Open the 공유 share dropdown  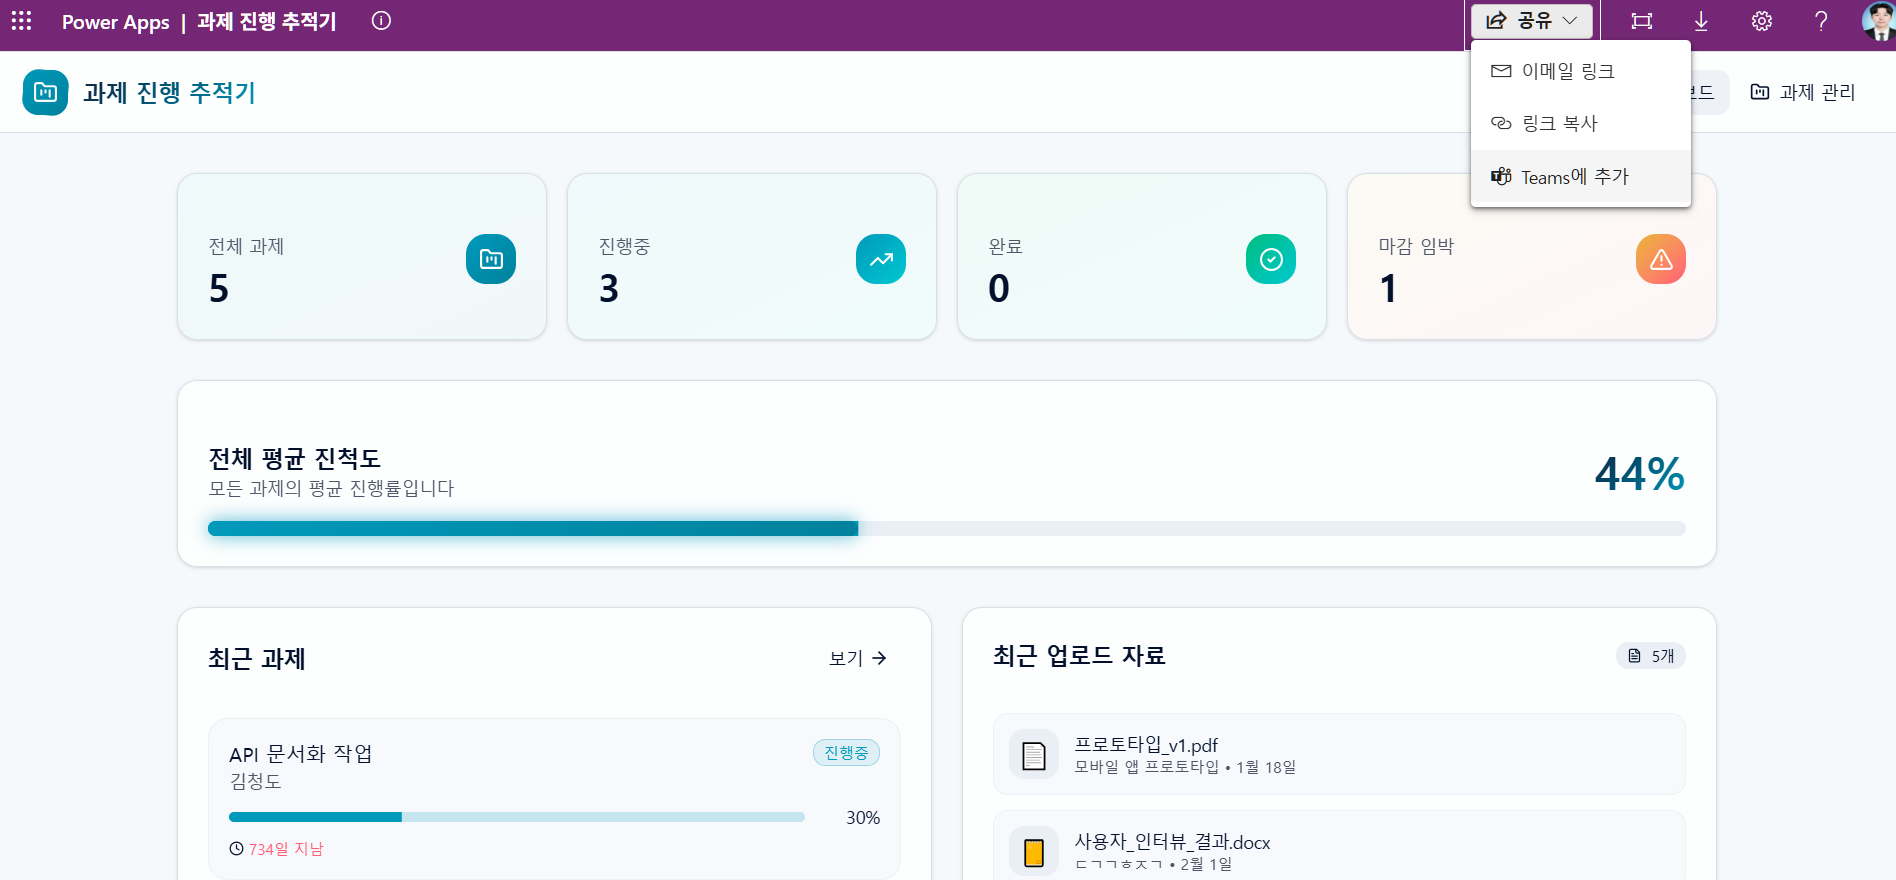1531,21
